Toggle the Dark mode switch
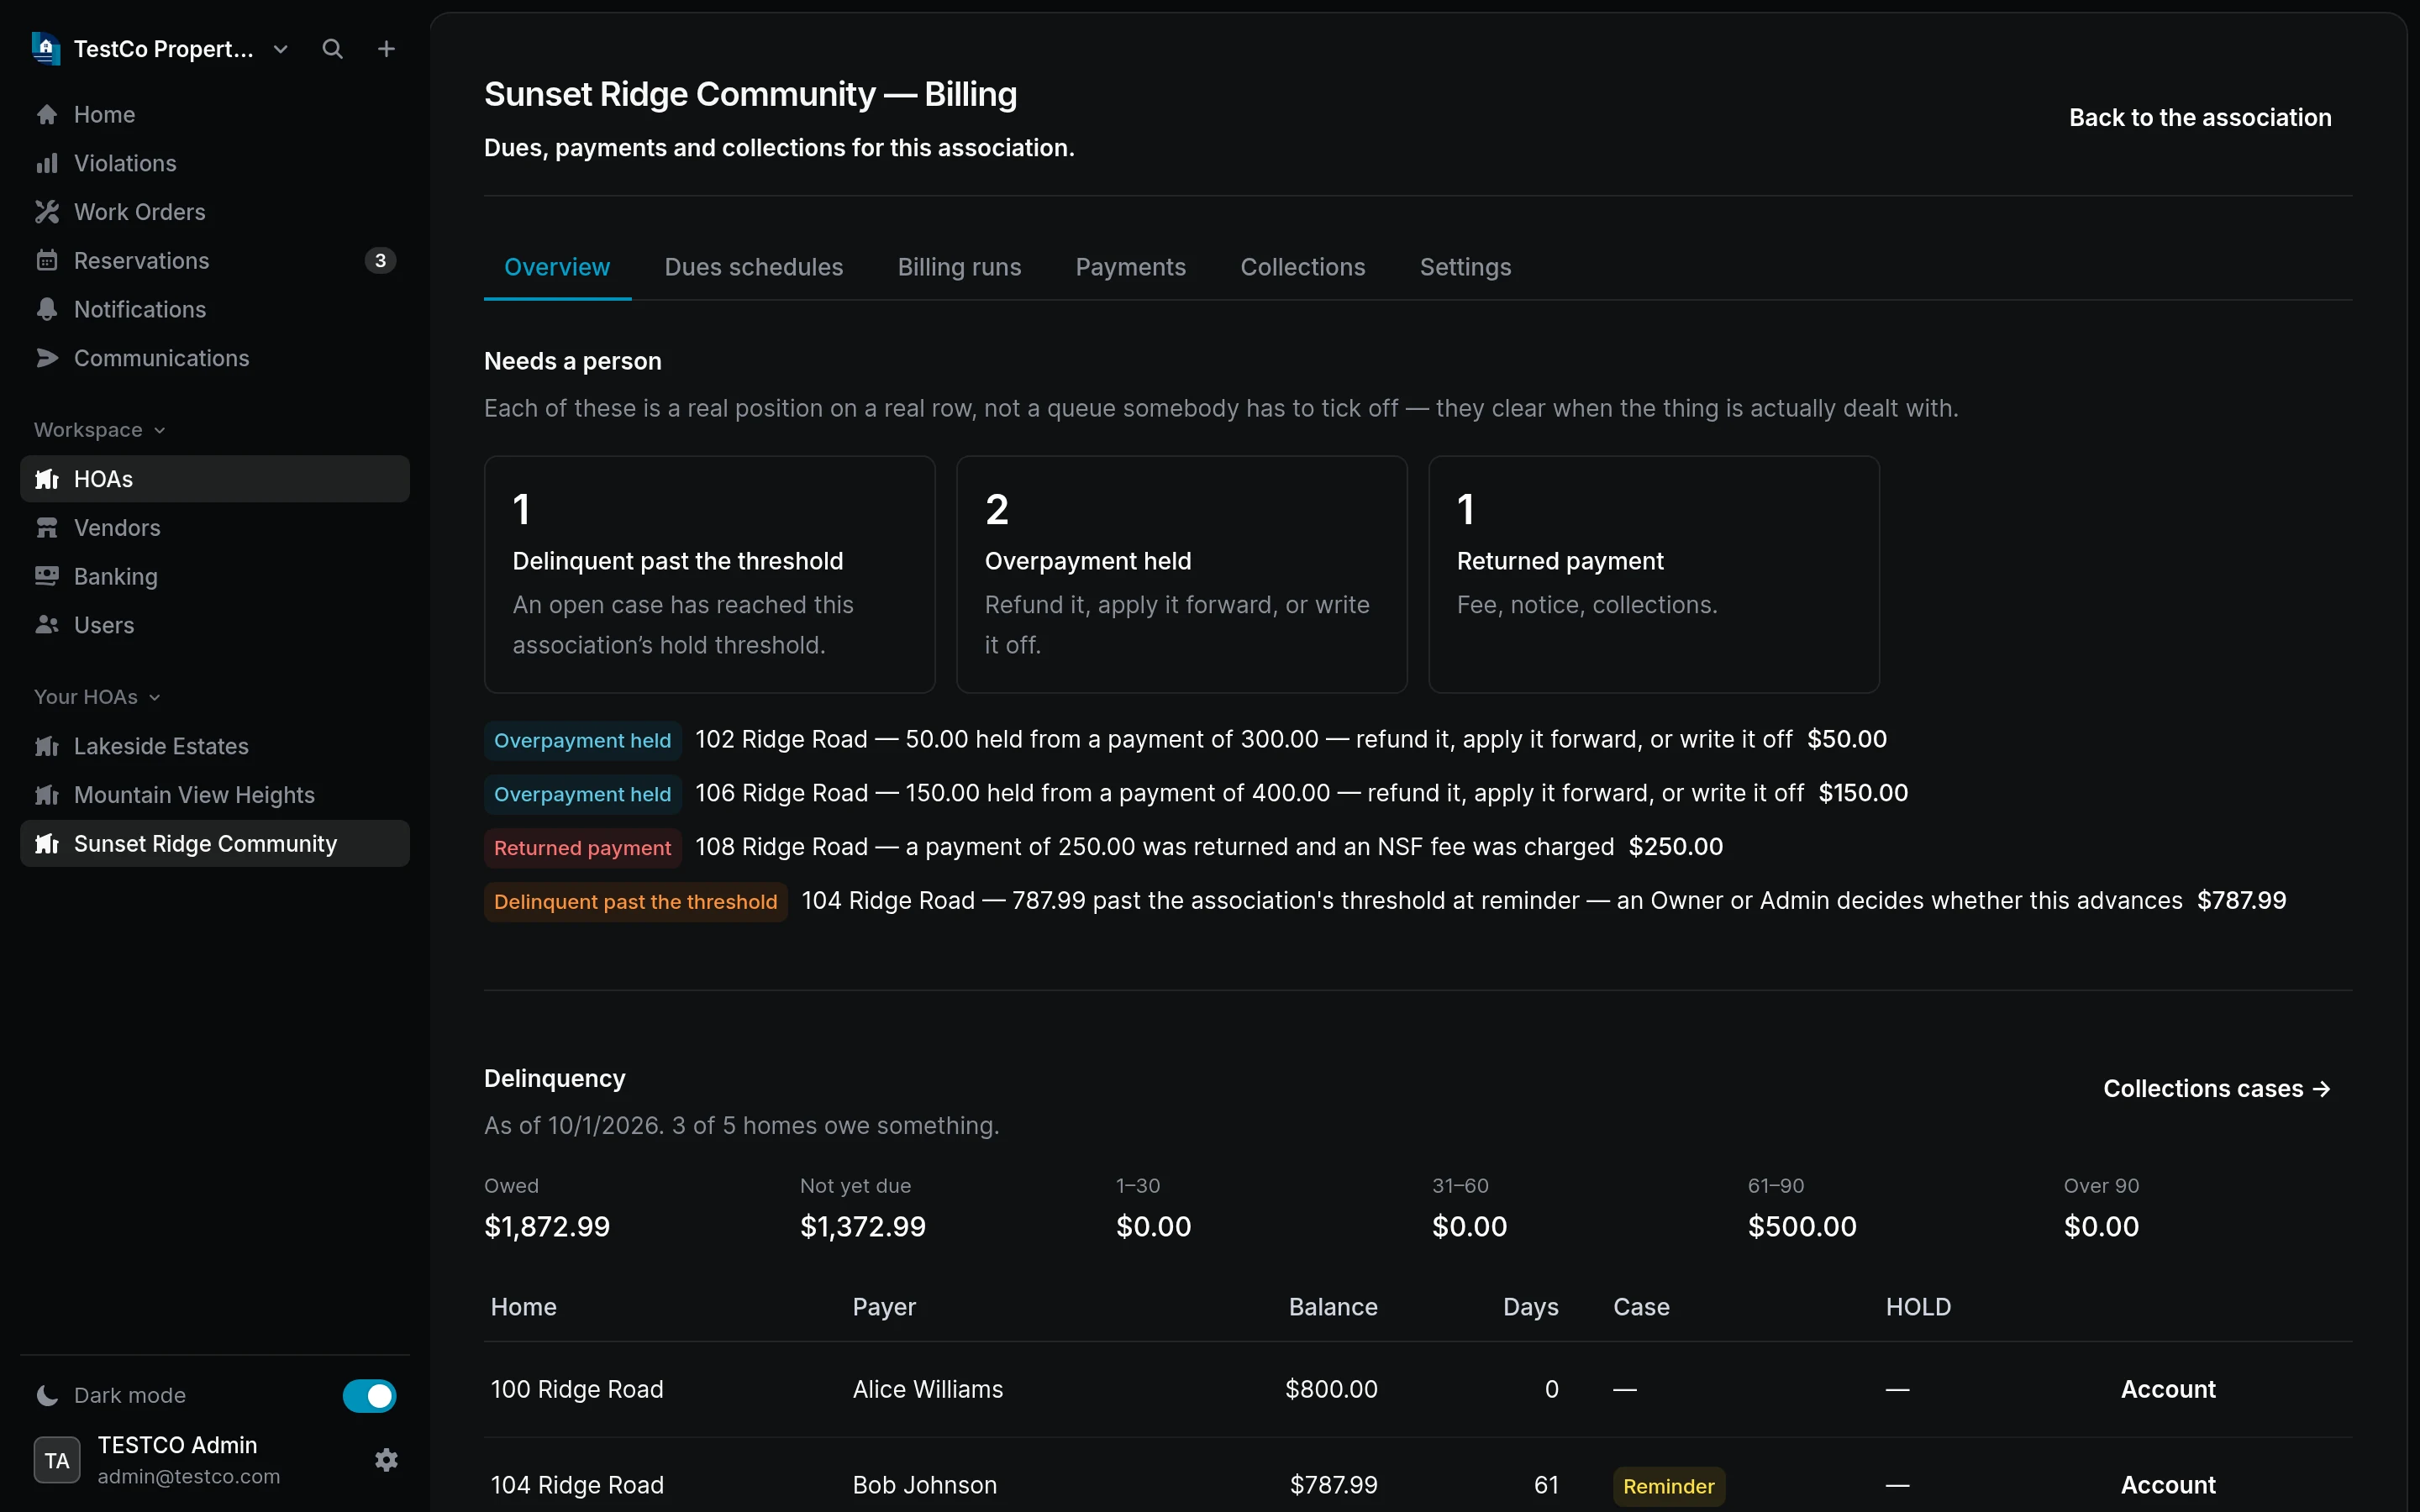 click(369, 1395)
